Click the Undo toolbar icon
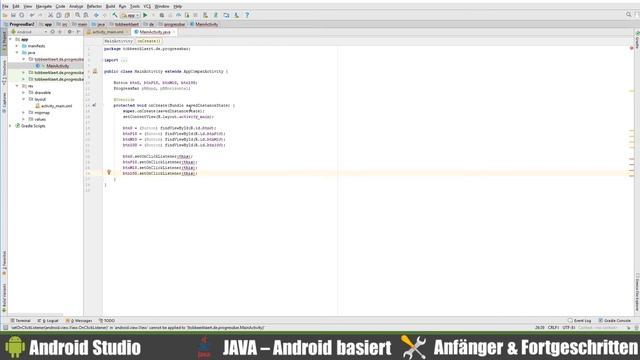The width and height of the screenshot is (640, 360). (32, 15)
